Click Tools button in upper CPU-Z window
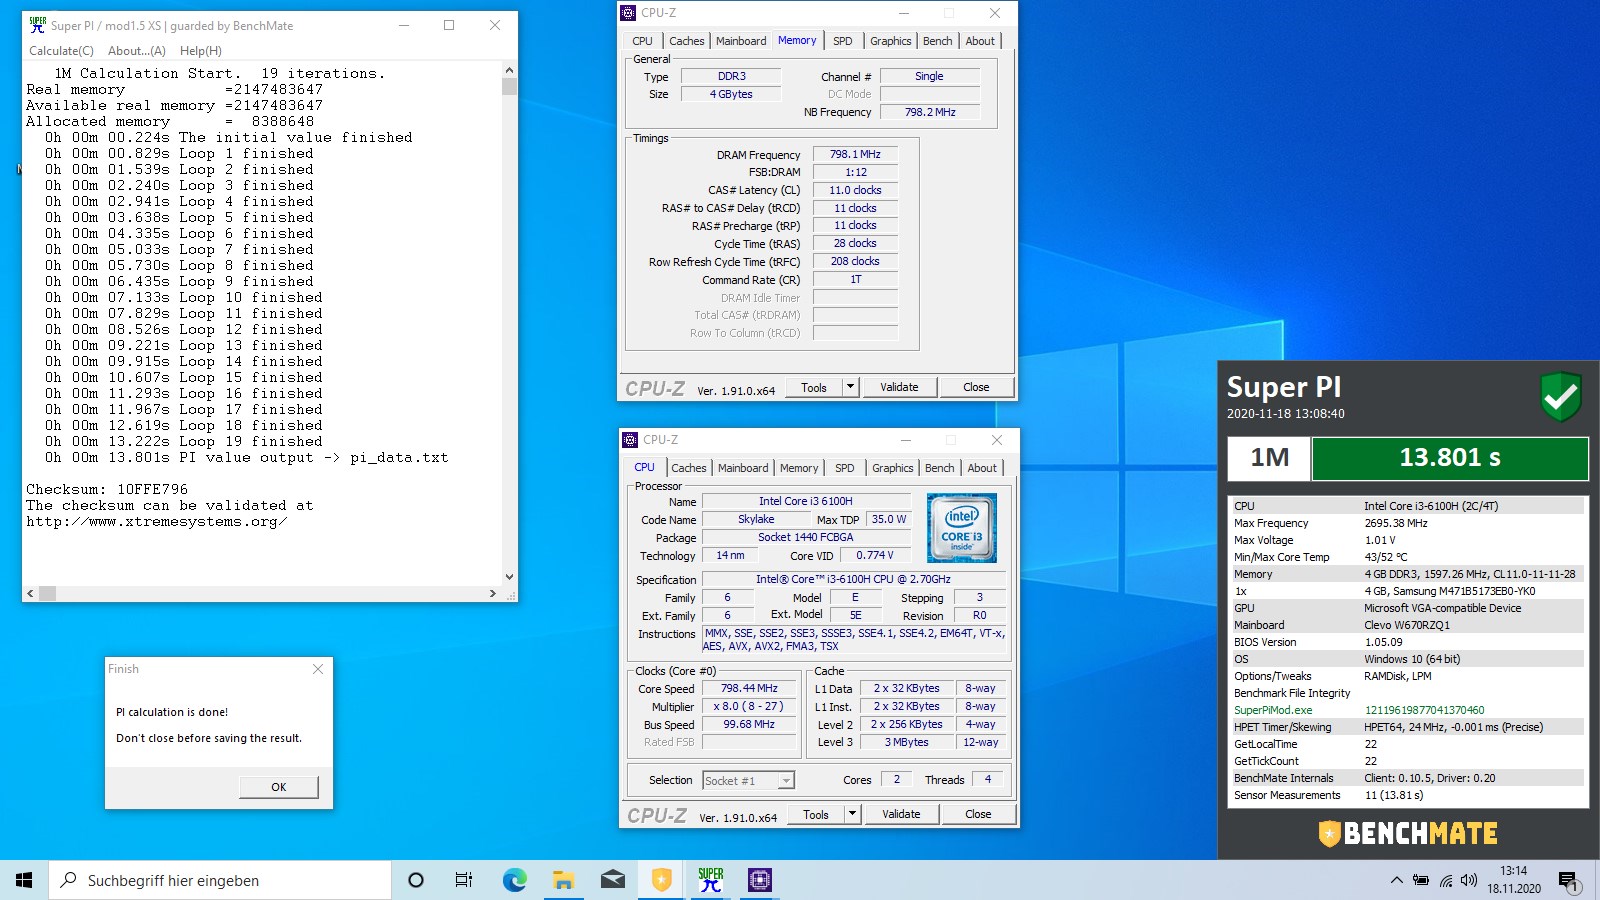Screen dimensions: 1600x900 pos(814,387)
